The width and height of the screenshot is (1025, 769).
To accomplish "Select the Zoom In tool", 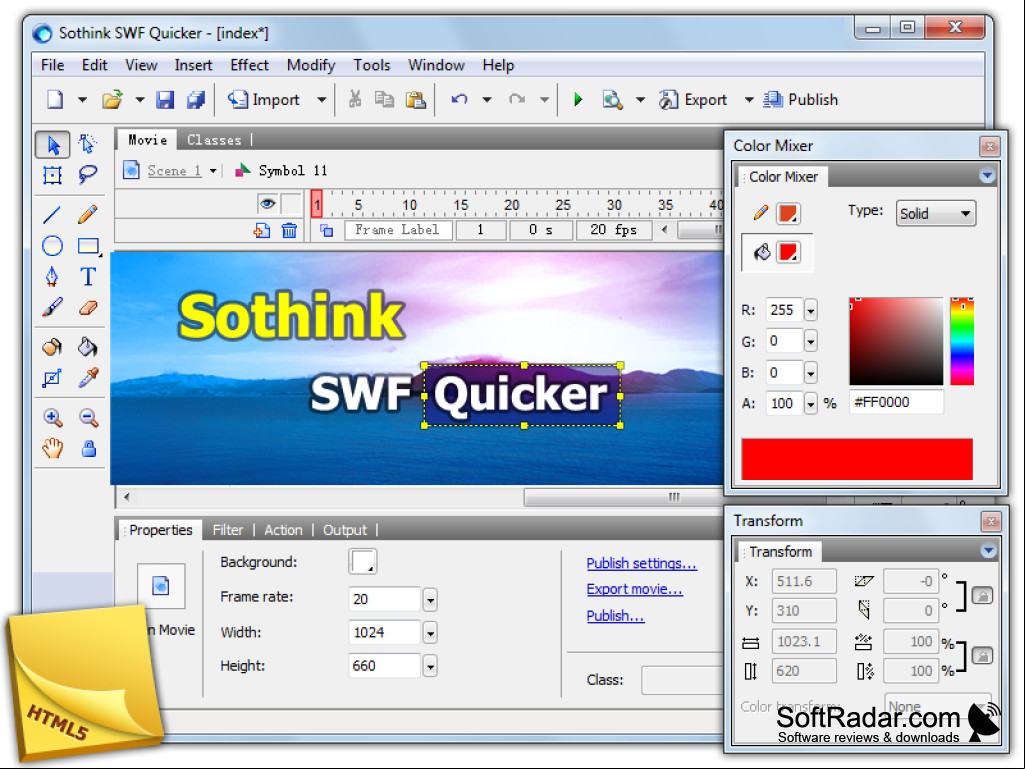I will click(x=53, y=417).
